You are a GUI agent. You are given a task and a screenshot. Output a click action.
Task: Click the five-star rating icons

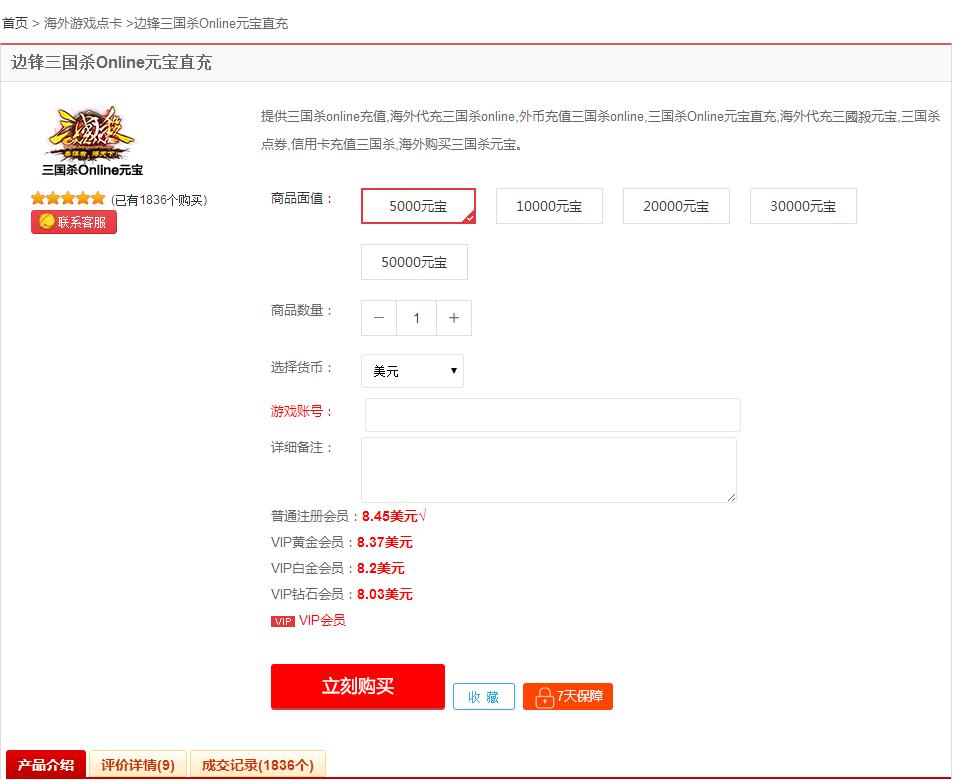pos(68,198)
